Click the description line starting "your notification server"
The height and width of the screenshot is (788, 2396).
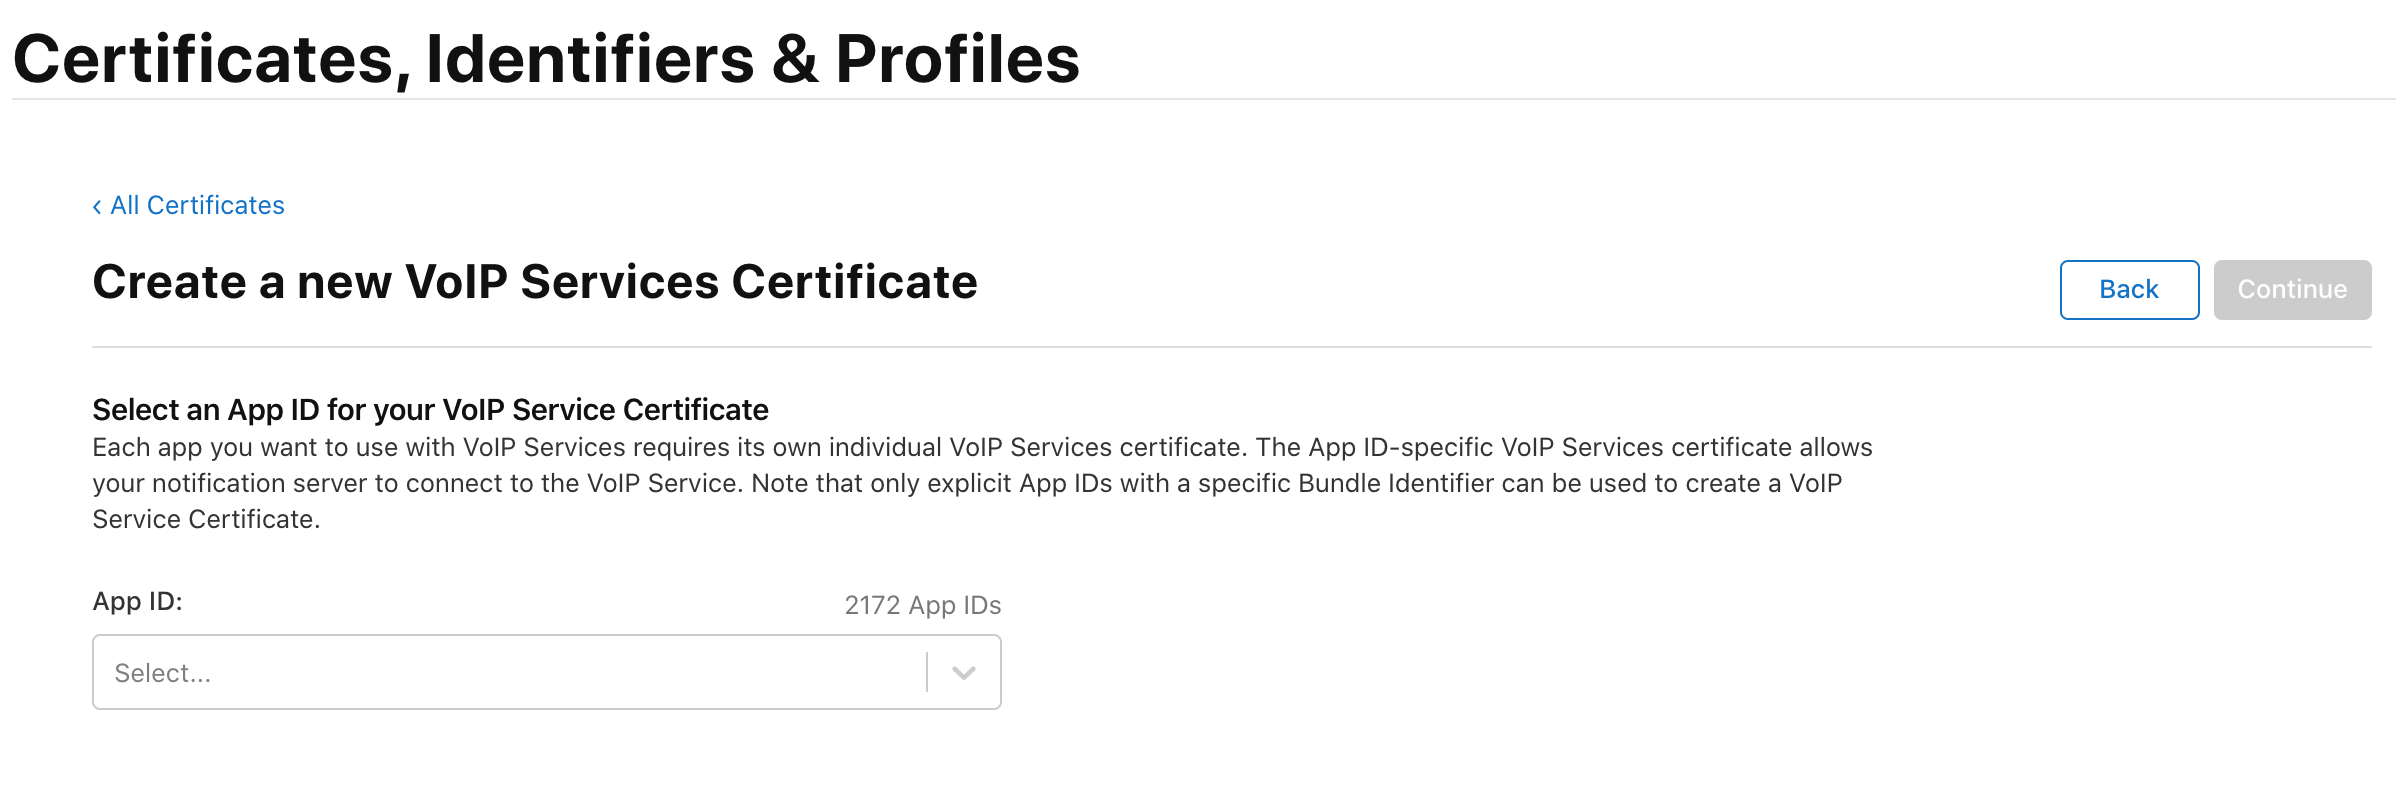point(966,483)
